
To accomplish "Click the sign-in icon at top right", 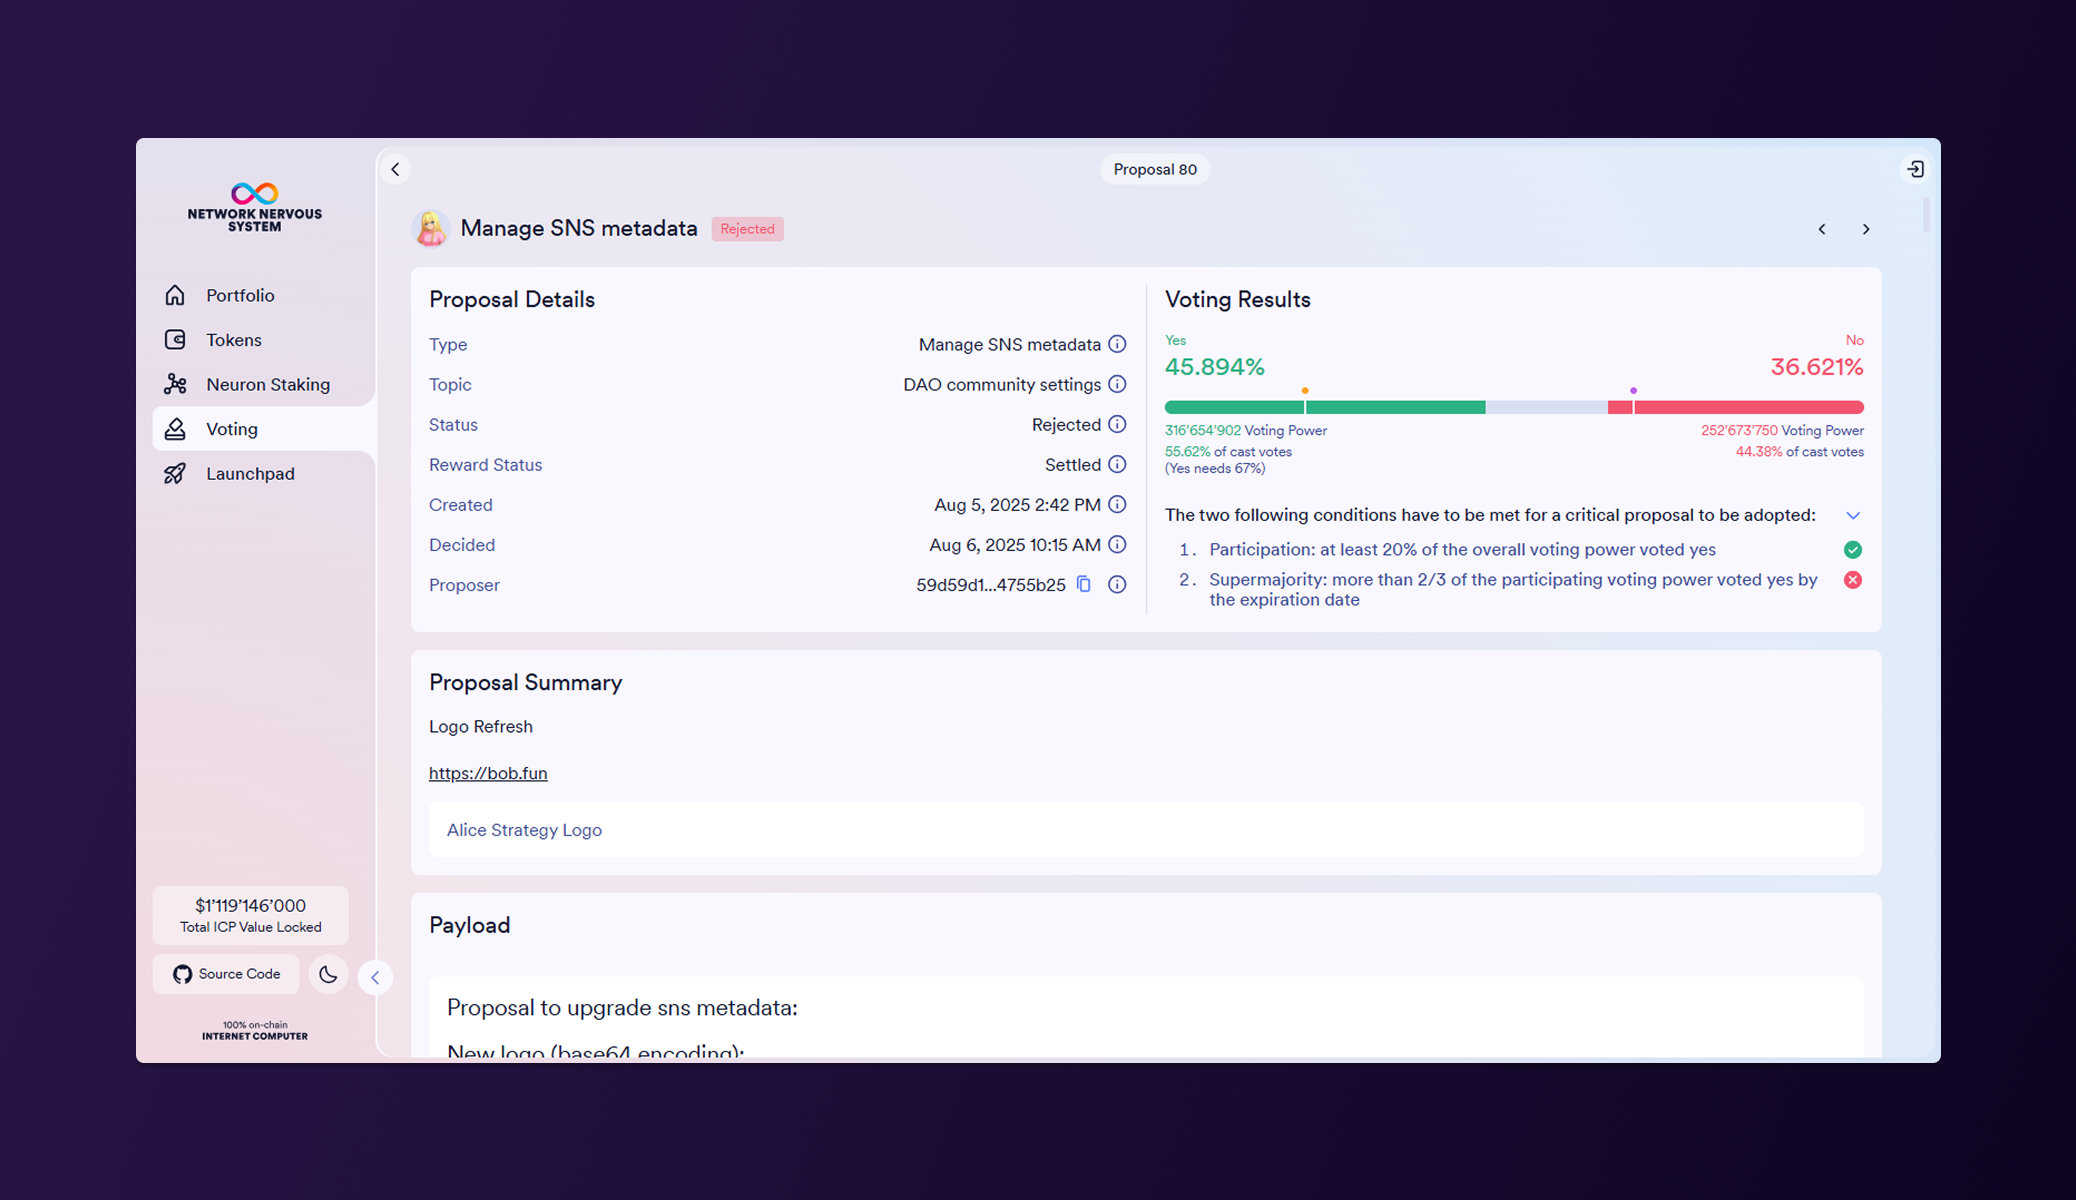I will pyautogui.click(x=1915, y=169).
